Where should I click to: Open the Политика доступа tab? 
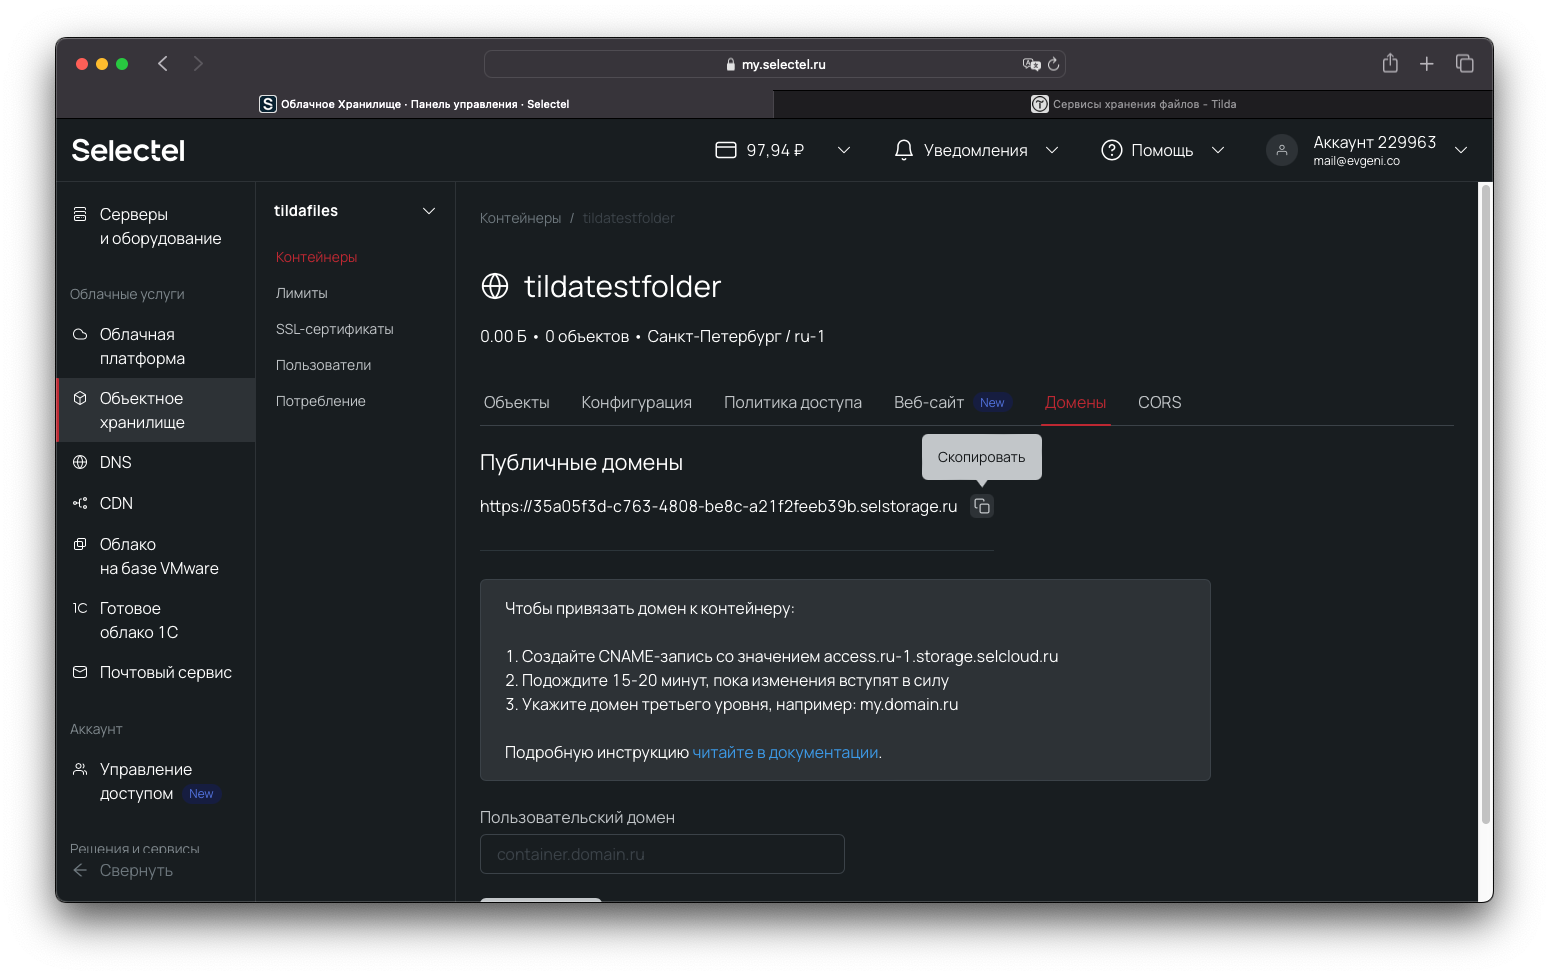(793, 402)
